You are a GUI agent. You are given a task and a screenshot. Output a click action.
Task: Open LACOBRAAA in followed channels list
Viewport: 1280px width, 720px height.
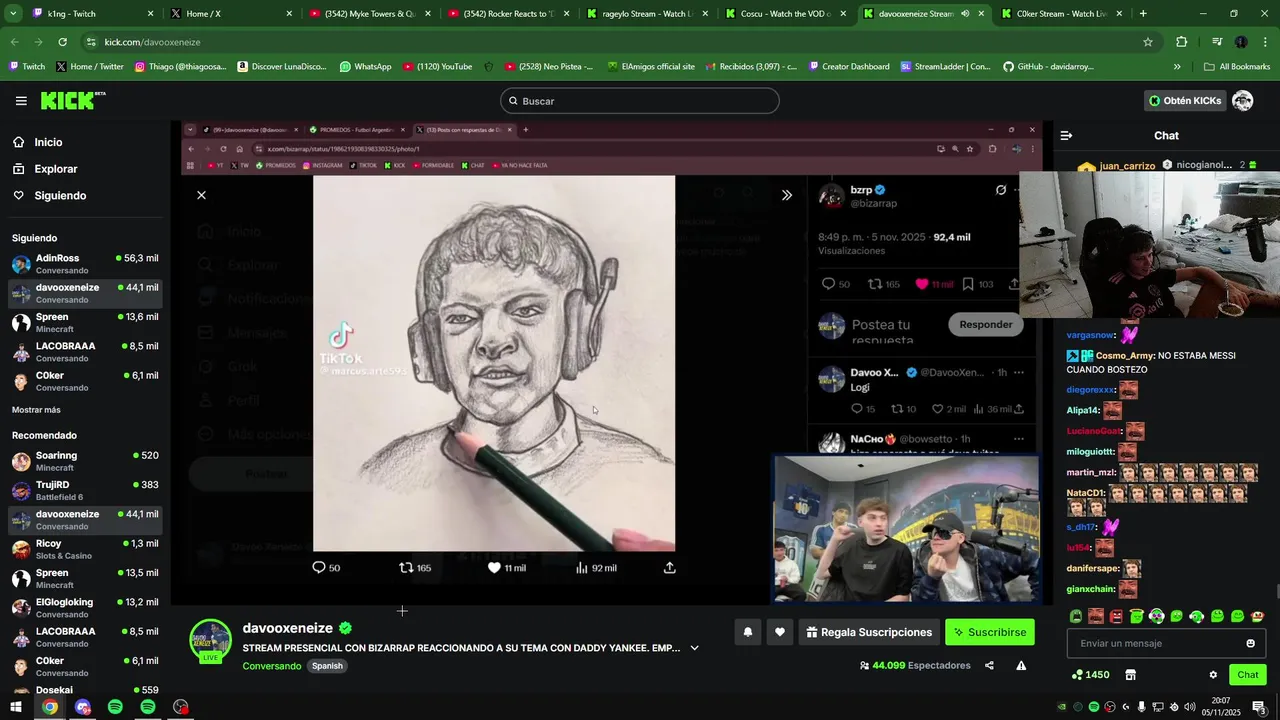click(x=85, y=352)
